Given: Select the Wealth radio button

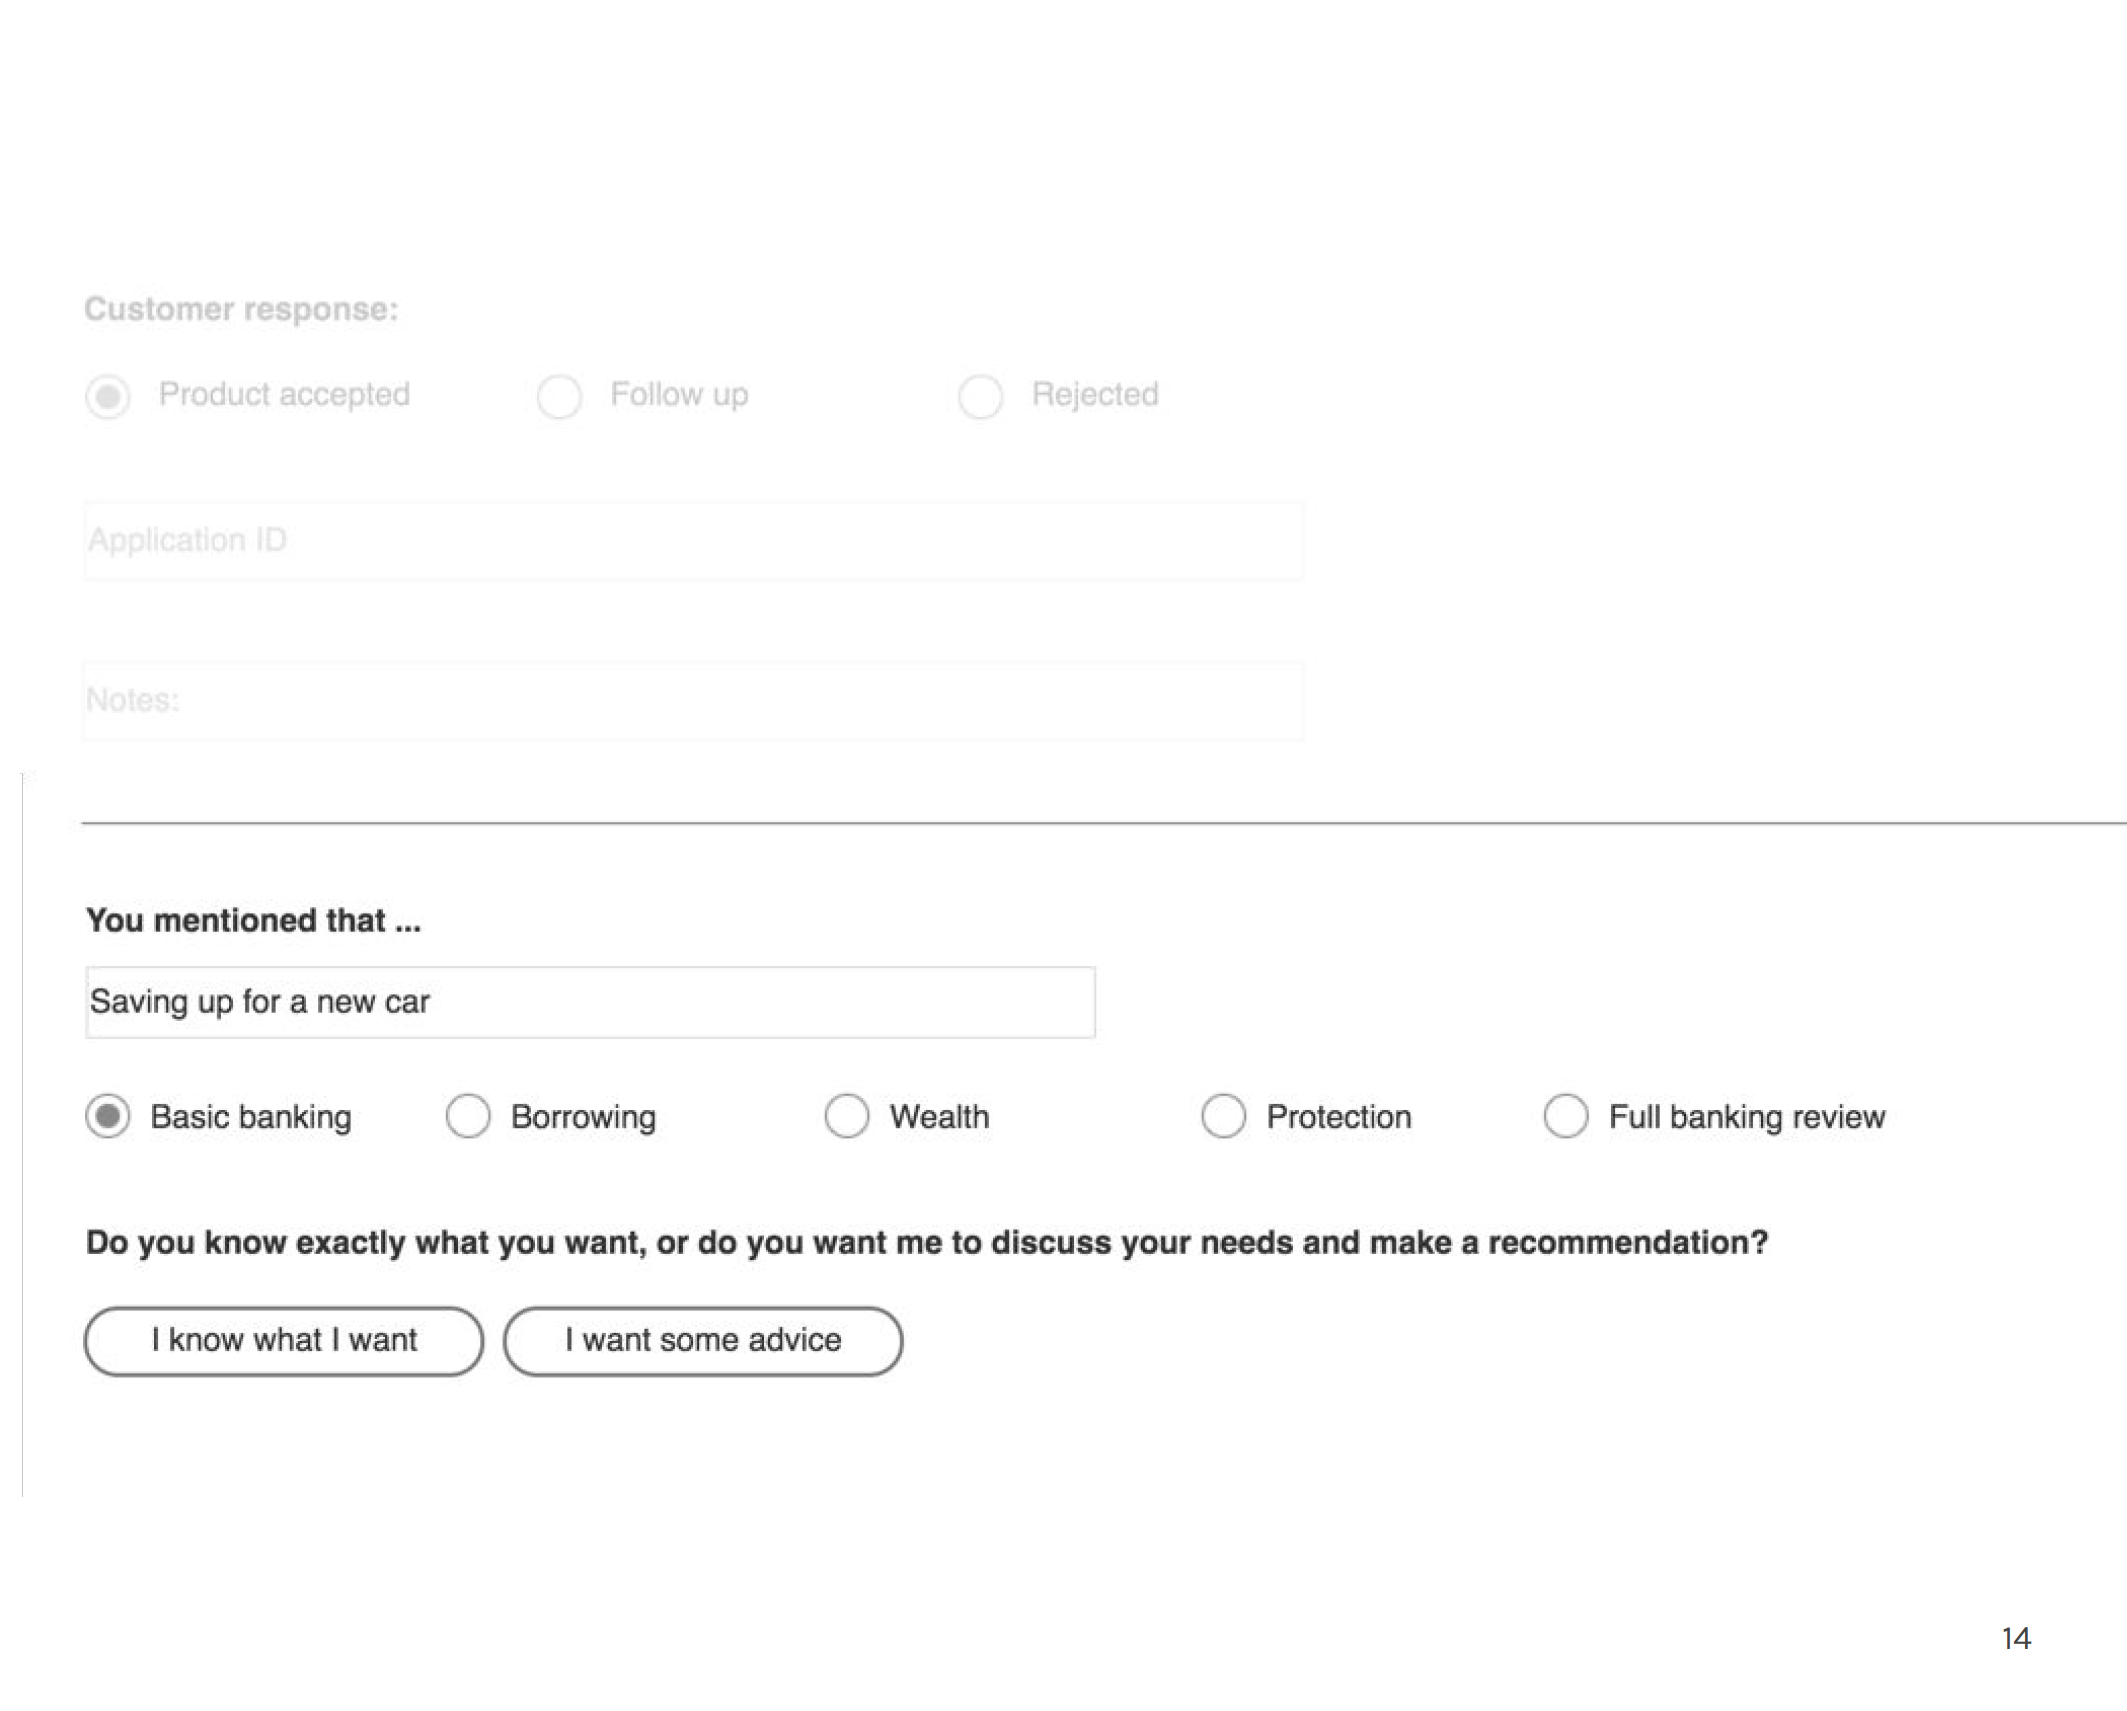Looking at the screenshot, I should point(847,1116).
